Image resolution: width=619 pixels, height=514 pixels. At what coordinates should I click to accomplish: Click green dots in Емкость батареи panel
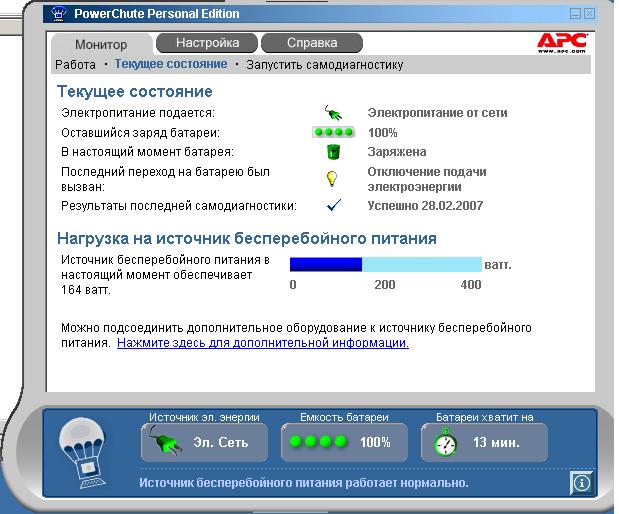318,442
